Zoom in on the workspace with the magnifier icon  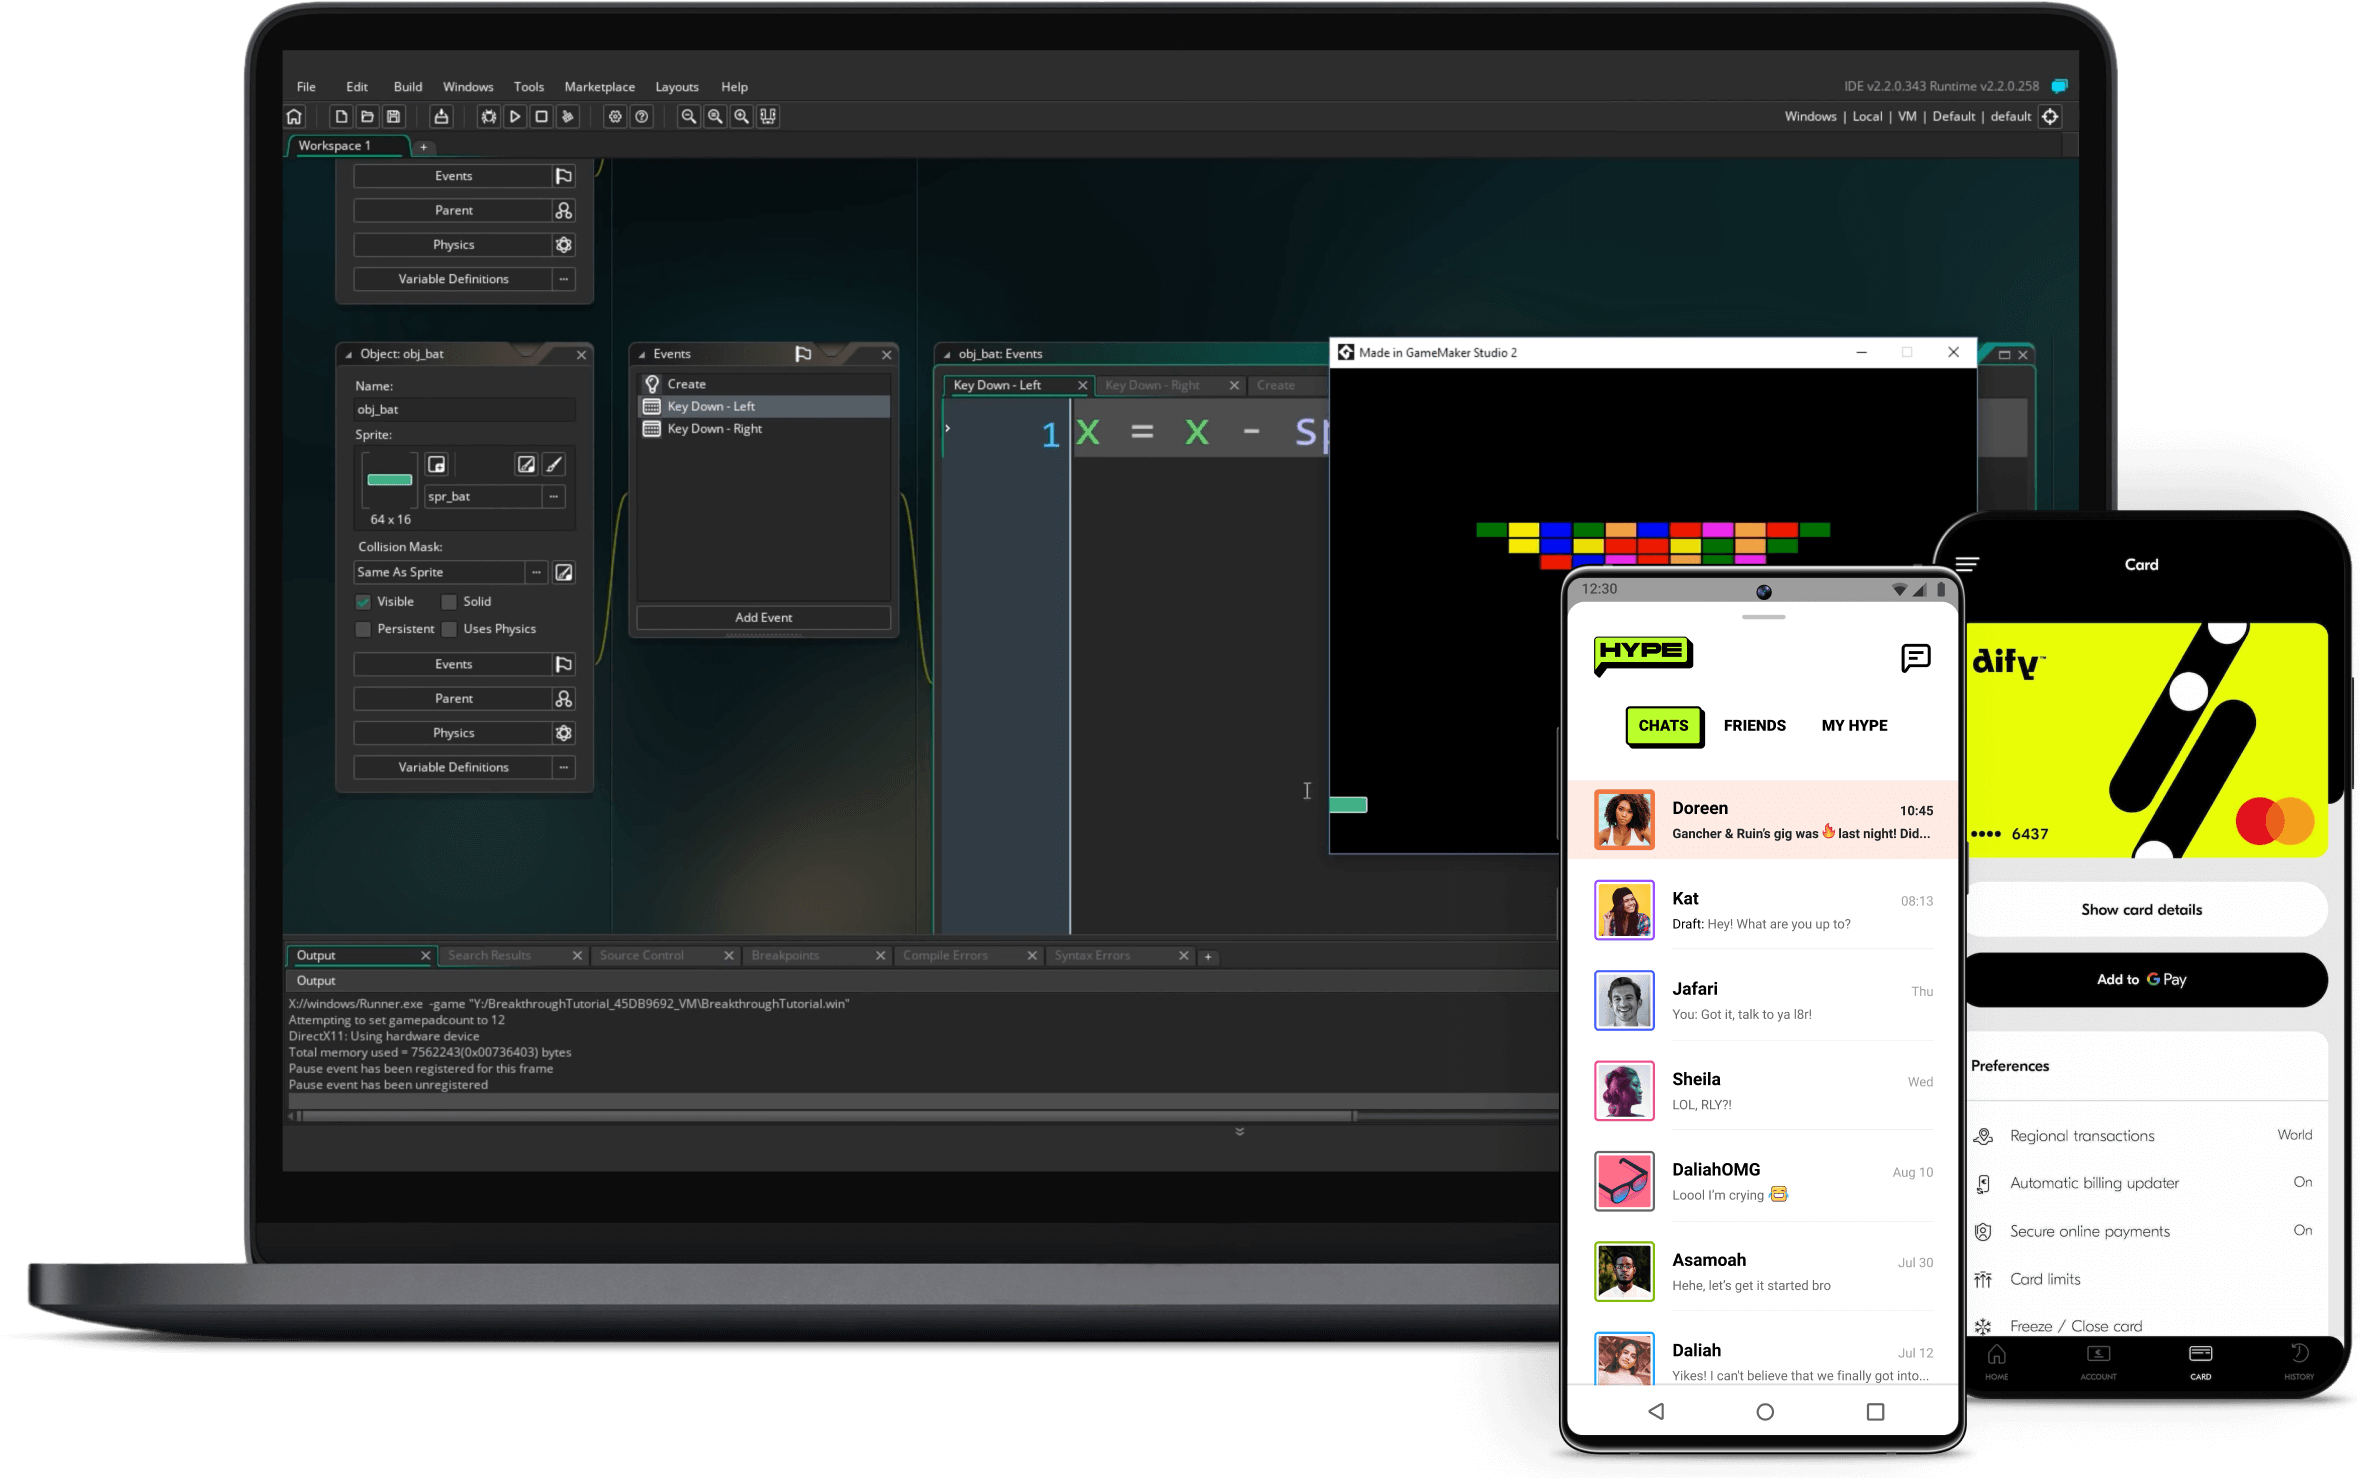click(x=742, y=117)
